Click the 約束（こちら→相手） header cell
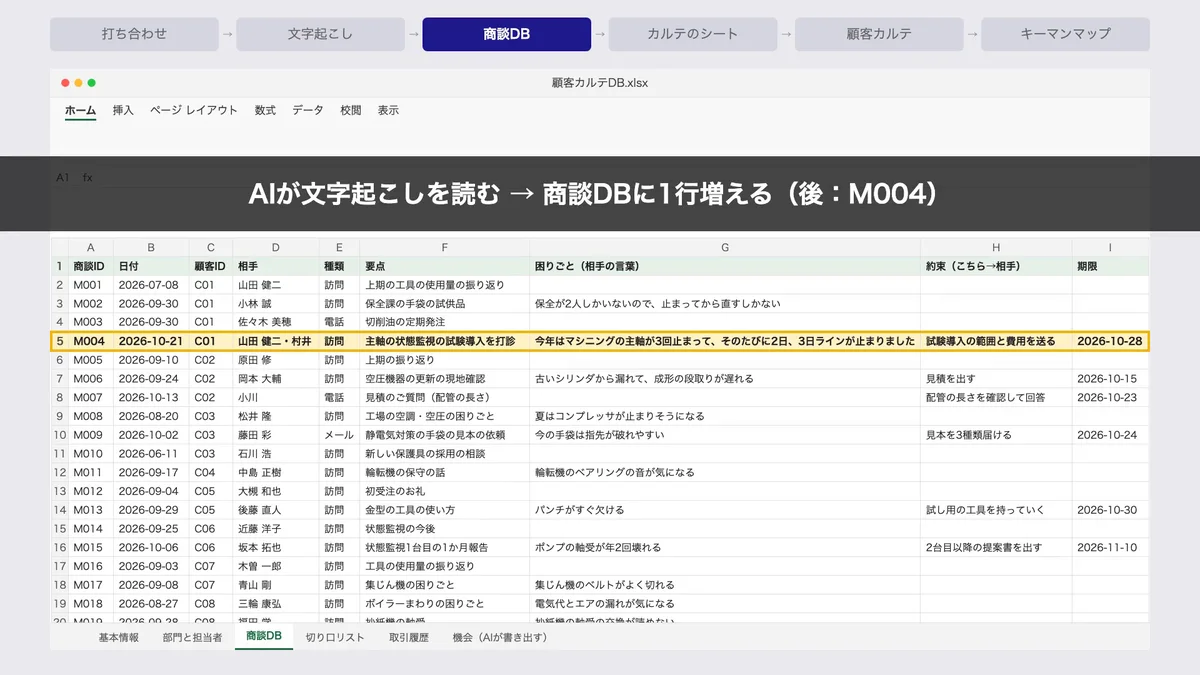 click(x=997, y=267)
